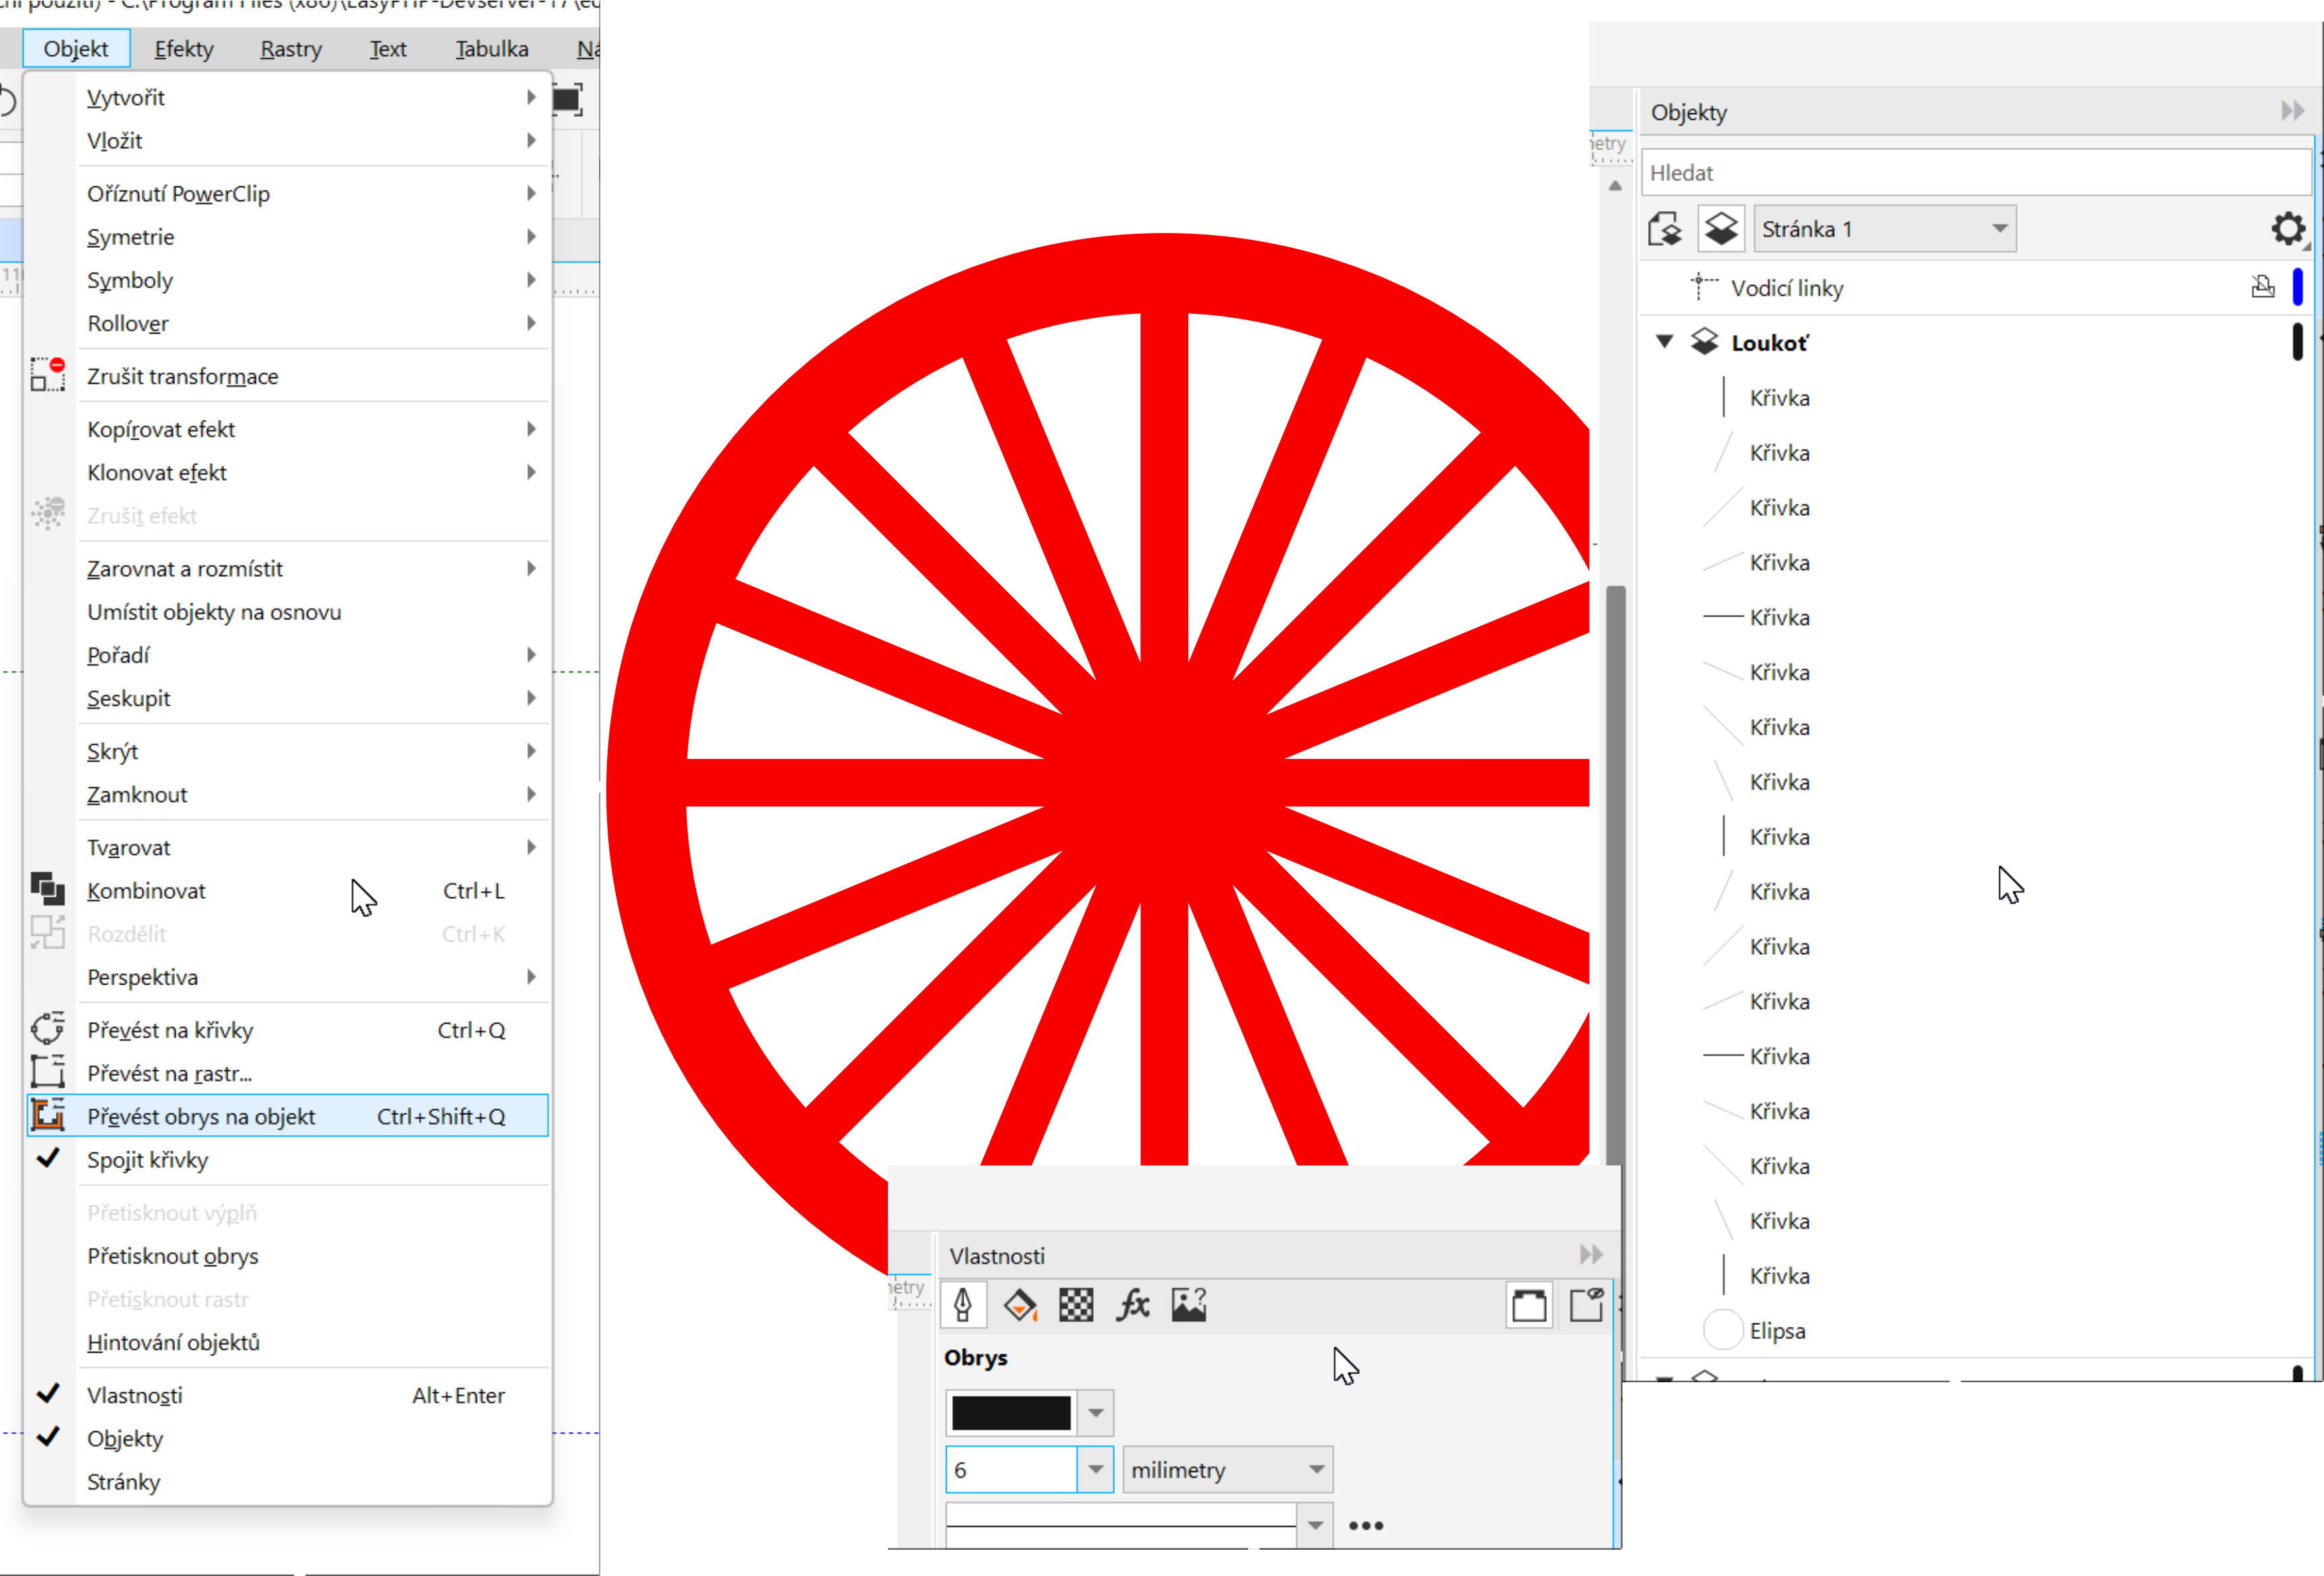2324x1576 pixels.
Task: Toggle the Objekty docker checkmark
Action: [48, 1437]
